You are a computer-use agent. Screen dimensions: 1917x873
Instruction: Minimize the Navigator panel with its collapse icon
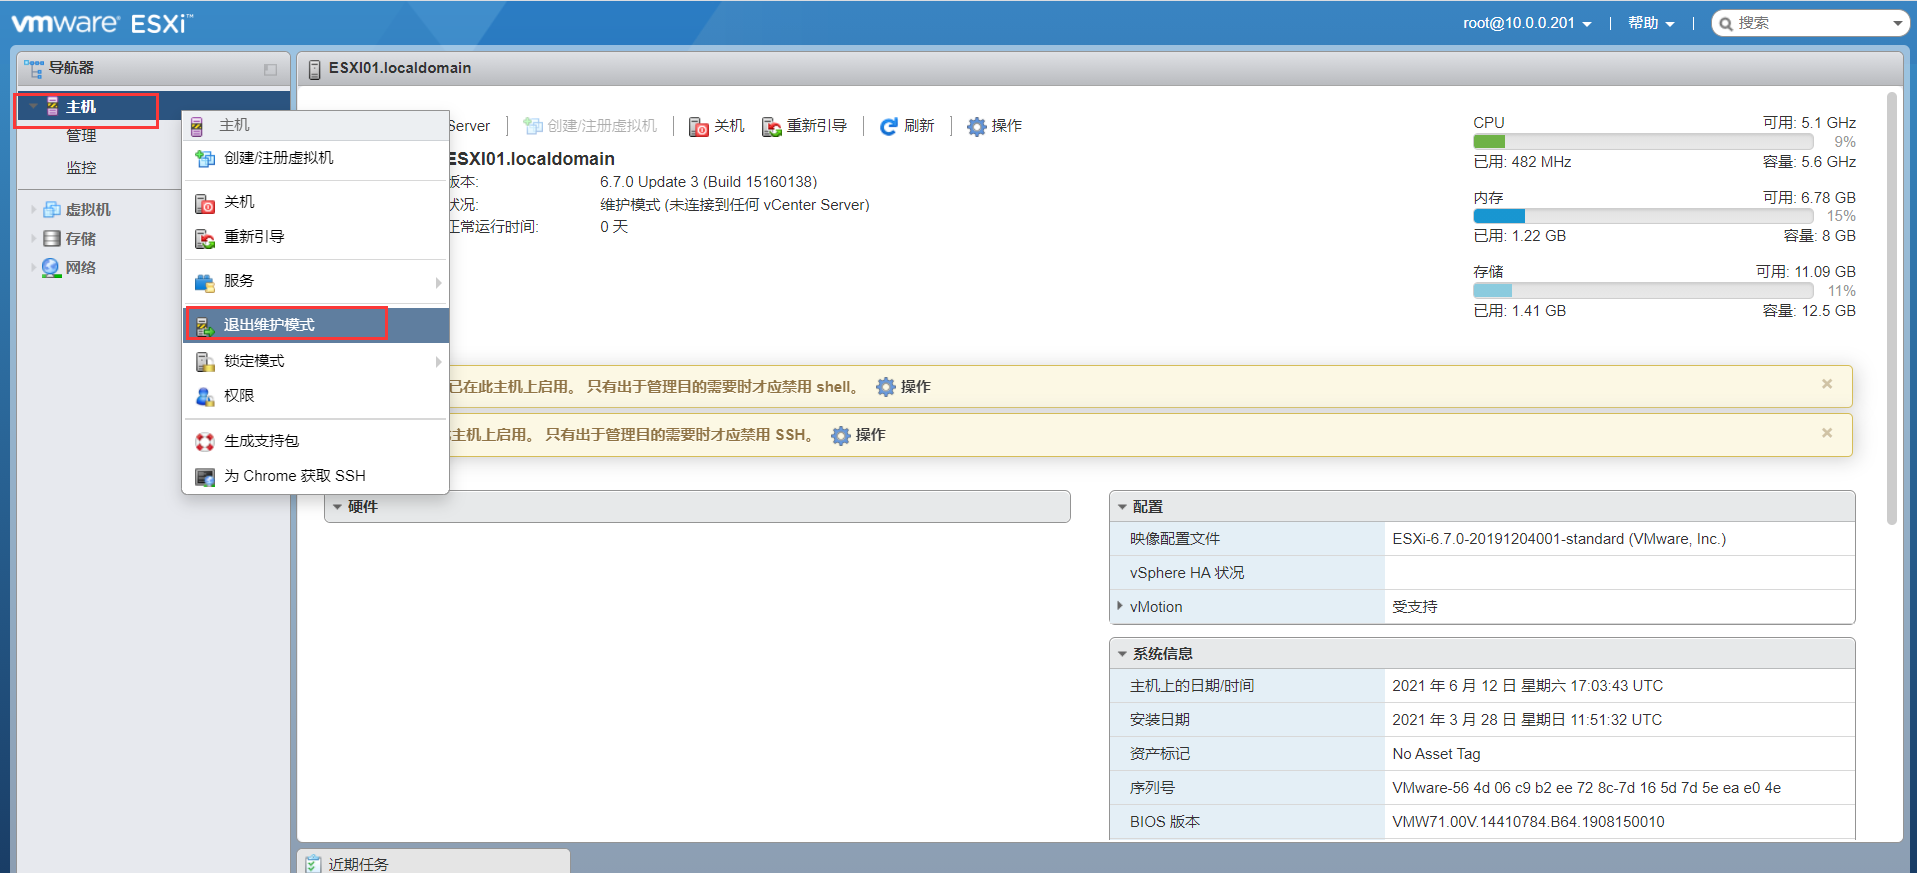[270, 70]
